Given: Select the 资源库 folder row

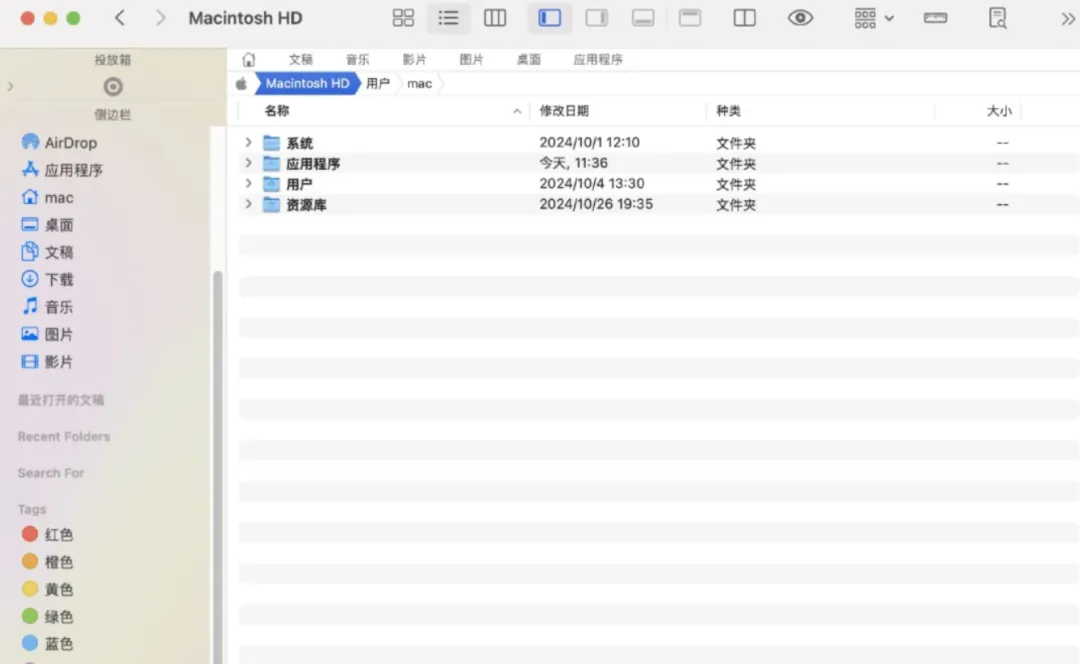Looking at the screenshot, I should pos(658,205).
